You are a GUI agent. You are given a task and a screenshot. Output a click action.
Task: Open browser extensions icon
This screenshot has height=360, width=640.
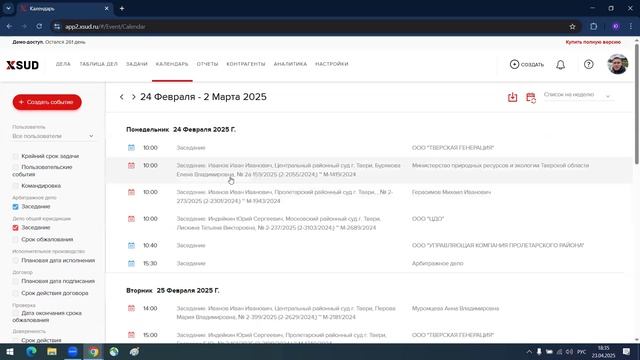(593, 27)
